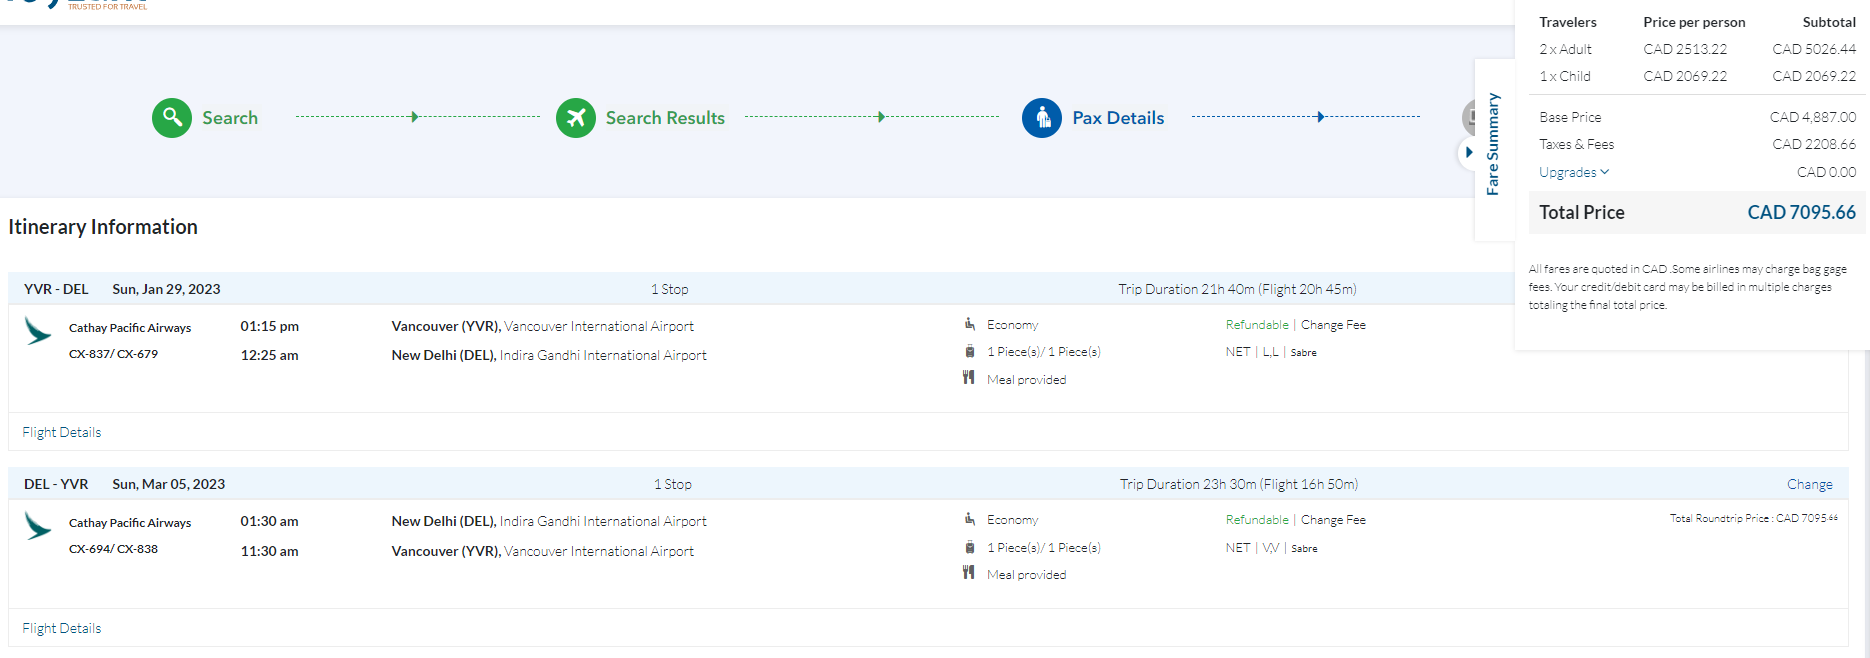Screen dimensions: 1870x658
Task: Collapse the Fare Summary panel with arrow
Action: tap(1468, 152)
